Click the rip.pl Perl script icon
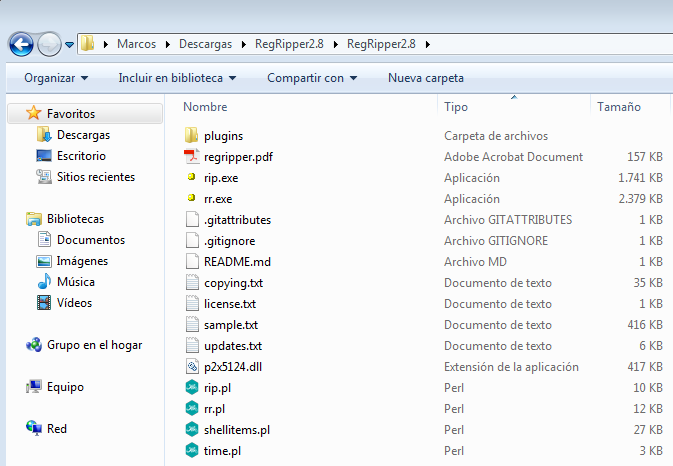This screenshot has width=673, height=466. tap(193, 388)
